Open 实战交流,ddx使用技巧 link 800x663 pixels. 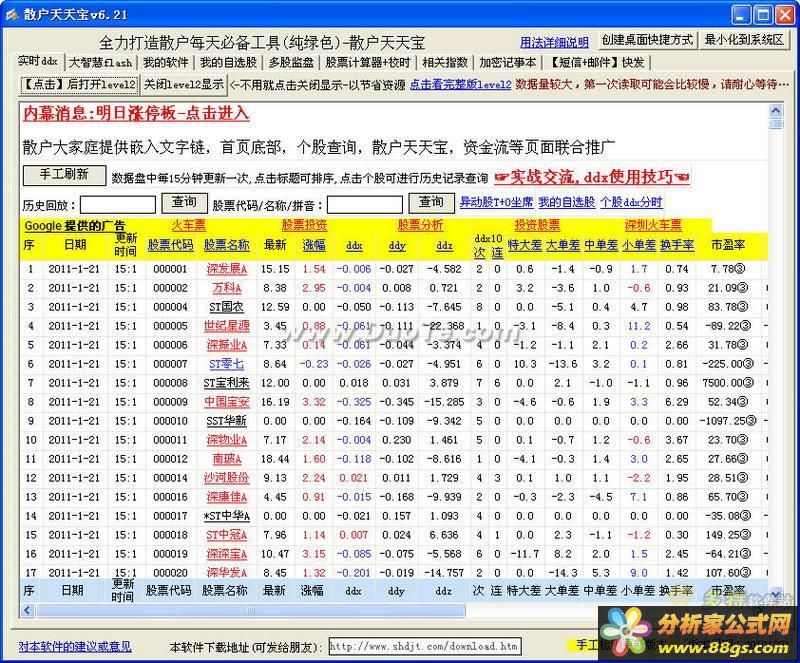tap(592, 177)
